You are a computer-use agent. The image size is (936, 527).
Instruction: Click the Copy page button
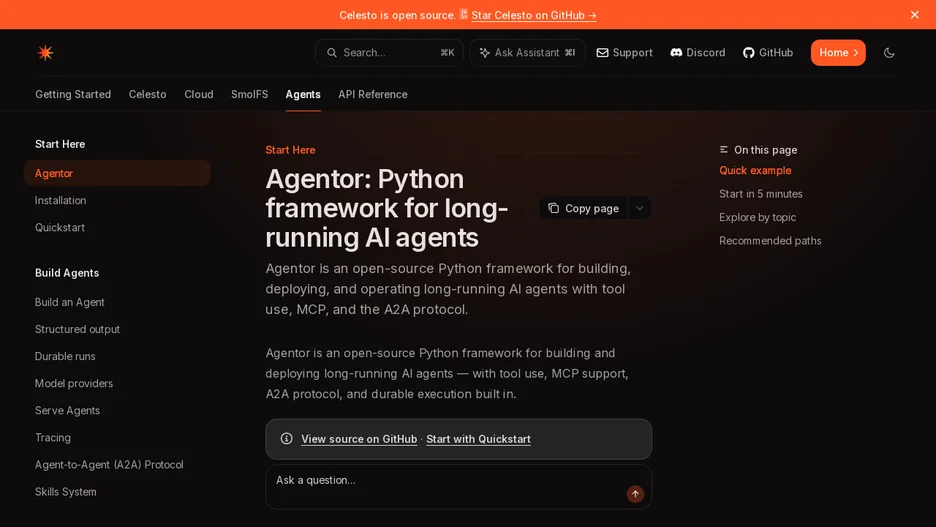click(583, 208)
